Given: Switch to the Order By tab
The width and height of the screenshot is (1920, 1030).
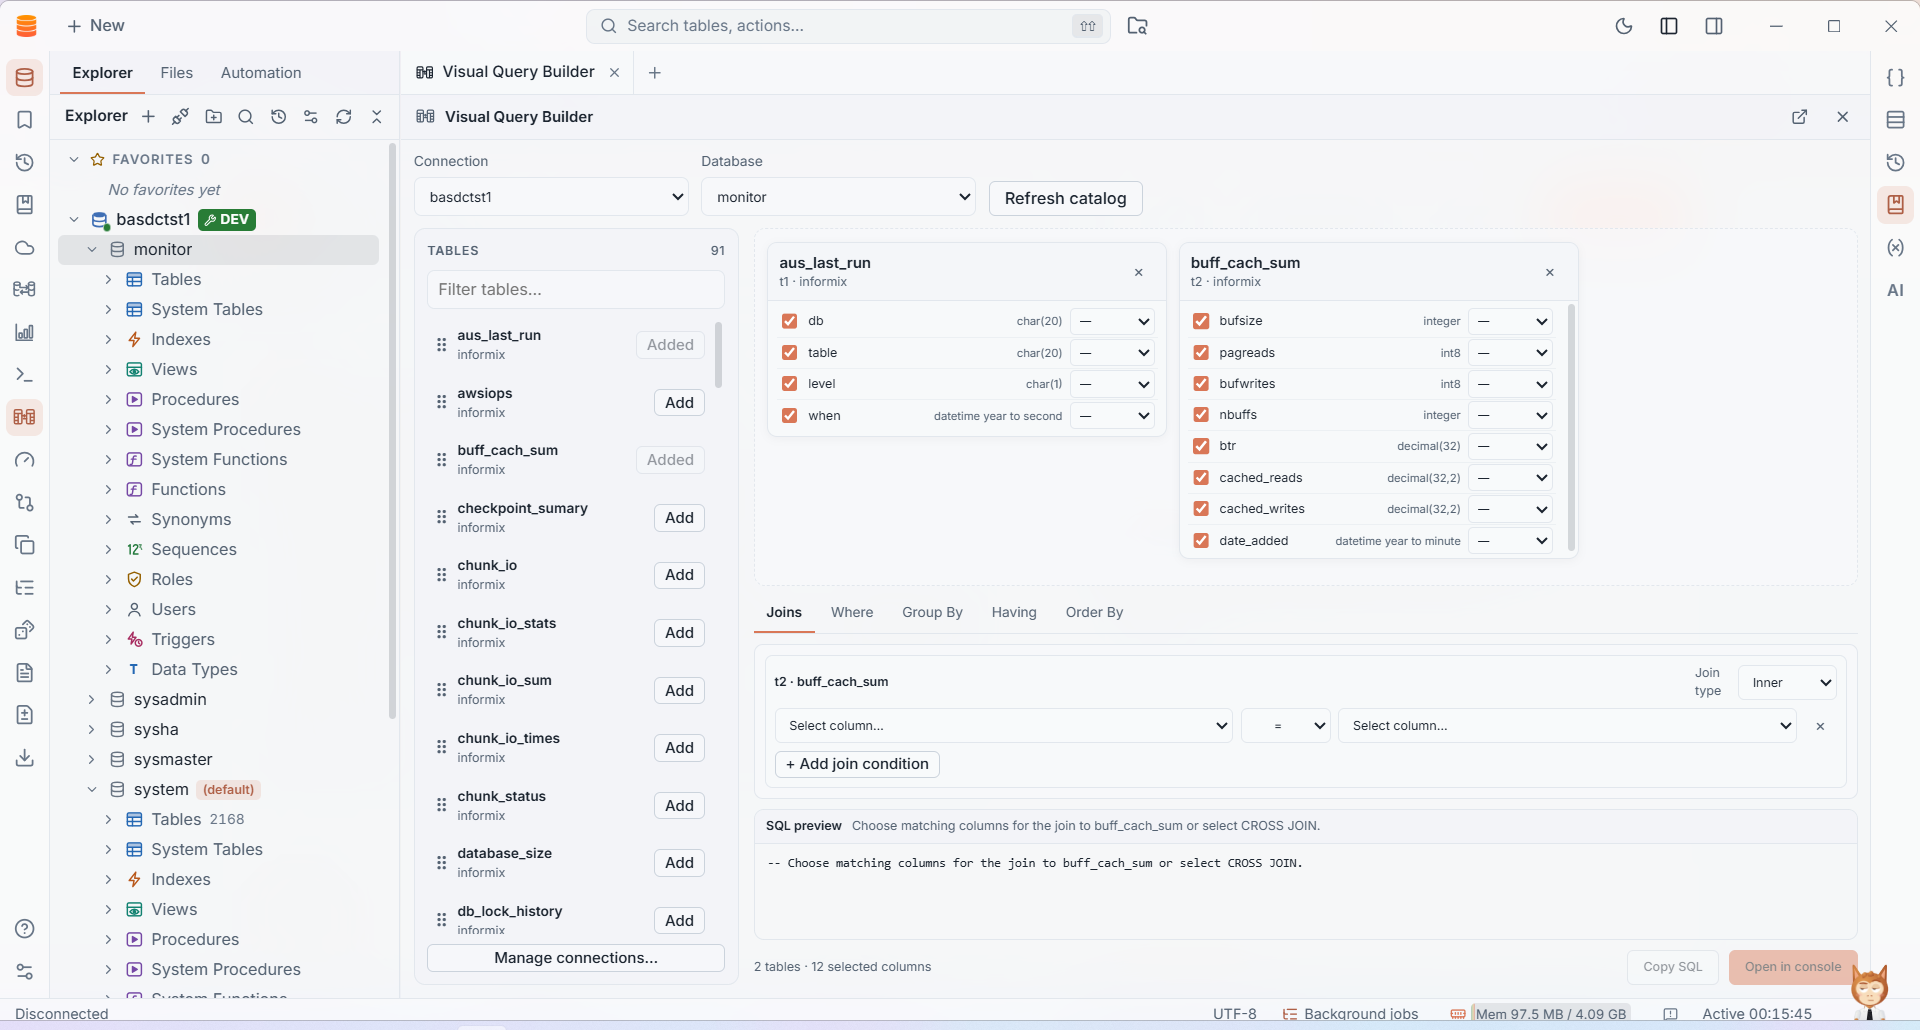Looking at the screenshot, I should (1094, 612).
